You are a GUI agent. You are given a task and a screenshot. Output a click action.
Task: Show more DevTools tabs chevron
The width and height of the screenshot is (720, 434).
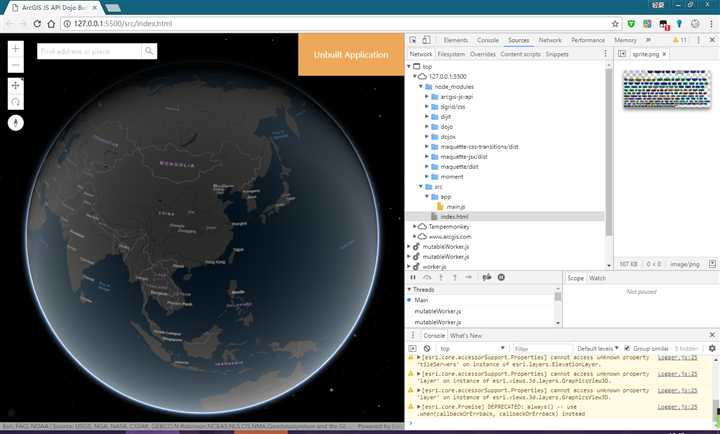click(648, 40)
